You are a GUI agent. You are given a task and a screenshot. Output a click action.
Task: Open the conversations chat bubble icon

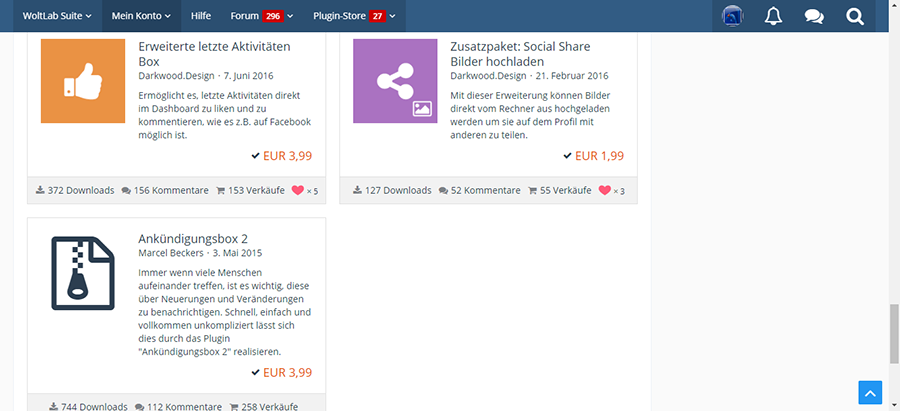tap(814, 16)
